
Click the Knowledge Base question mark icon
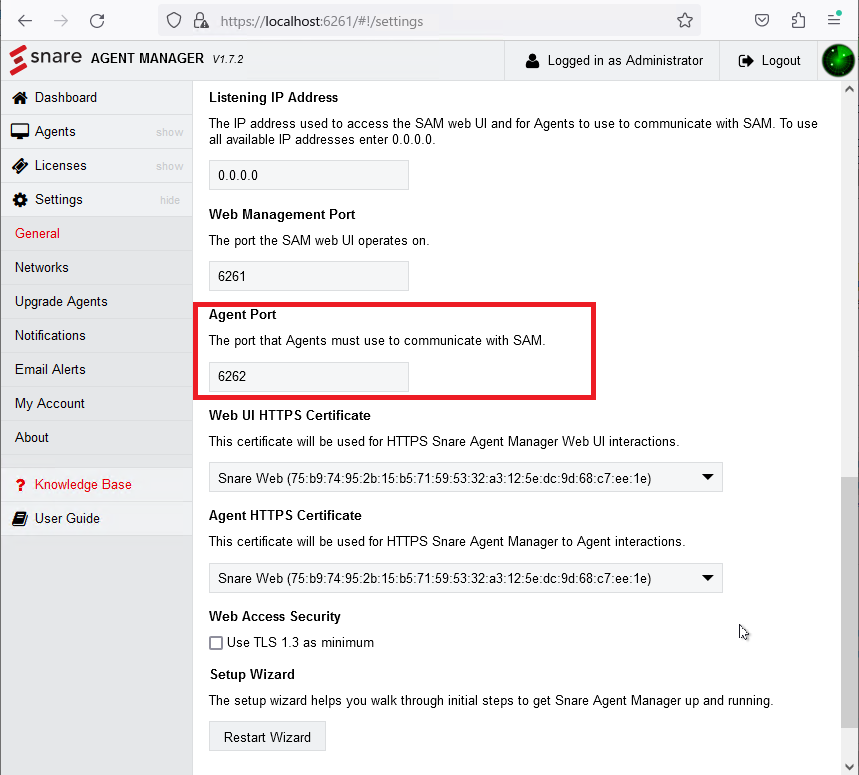click(20, 485)
